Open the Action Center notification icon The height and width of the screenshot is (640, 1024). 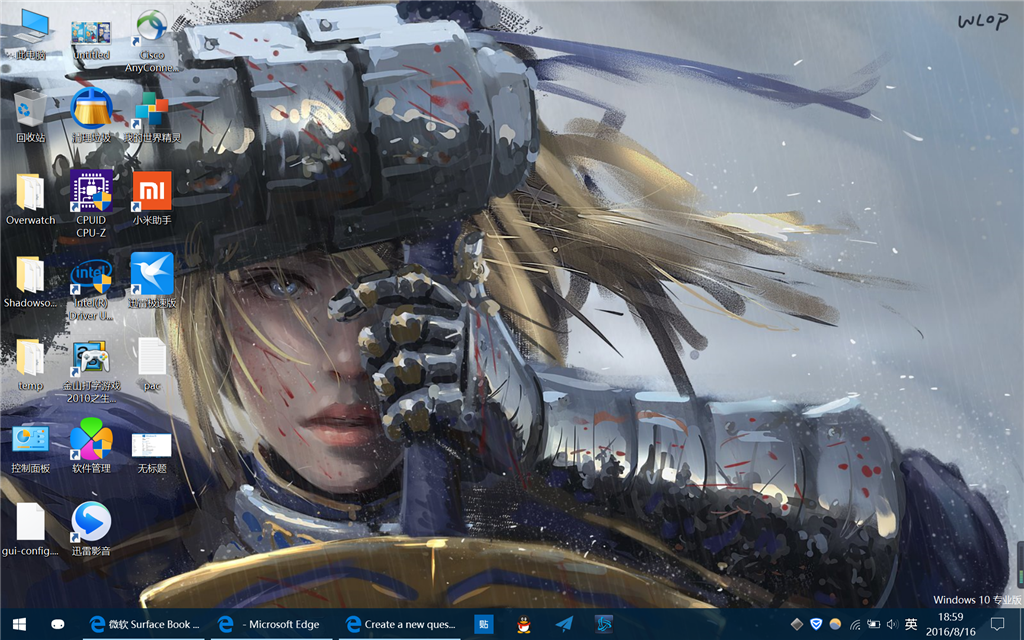(997, 624)
